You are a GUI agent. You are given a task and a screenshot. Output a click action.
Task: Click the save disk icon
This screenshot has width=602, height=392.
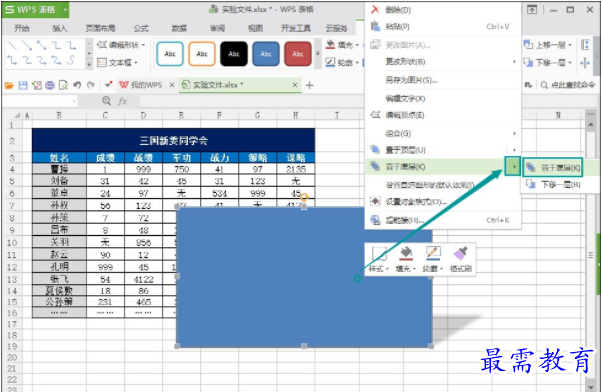[x=23, y=85]
